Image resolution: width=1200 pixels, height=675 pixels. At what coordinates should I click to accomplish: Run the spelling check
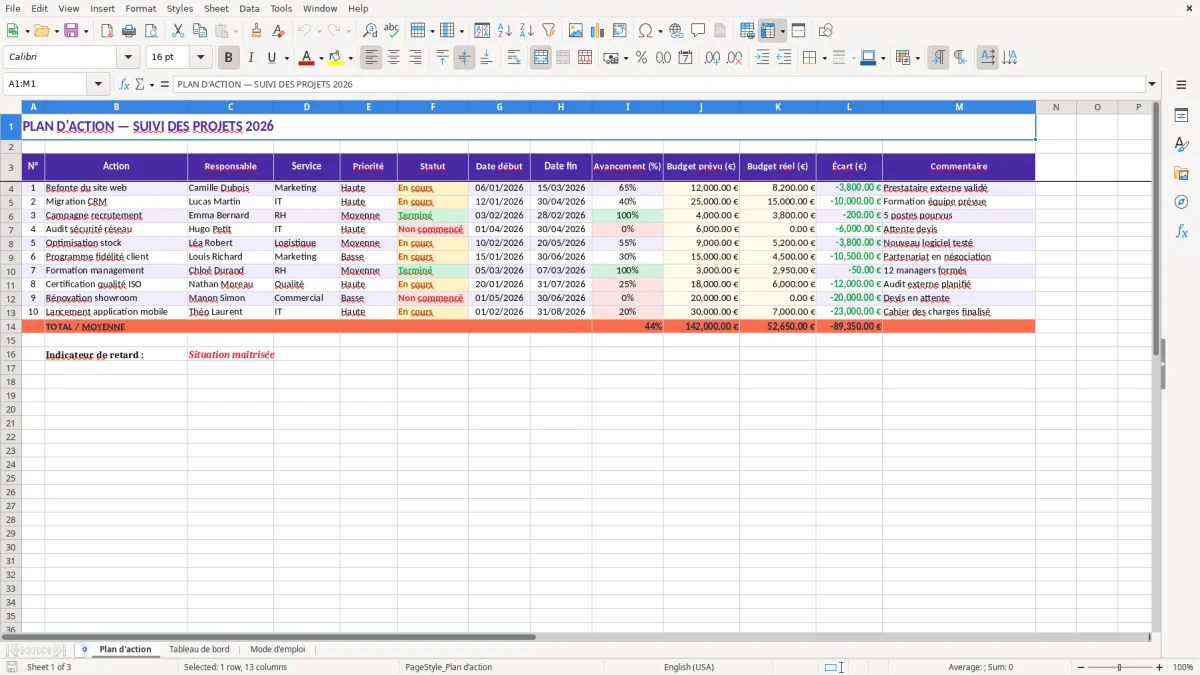[x=392, y=31]
